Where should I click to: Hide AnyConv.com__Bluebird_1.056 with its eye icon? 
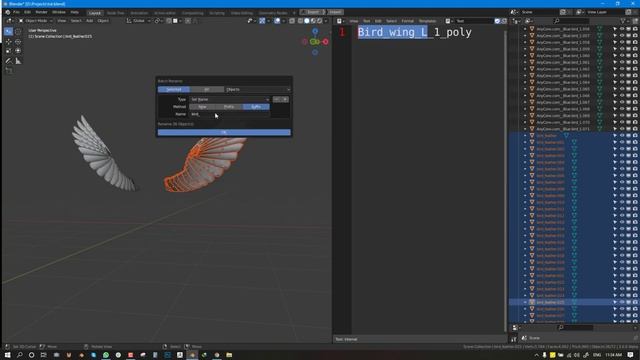coord(622,29)
